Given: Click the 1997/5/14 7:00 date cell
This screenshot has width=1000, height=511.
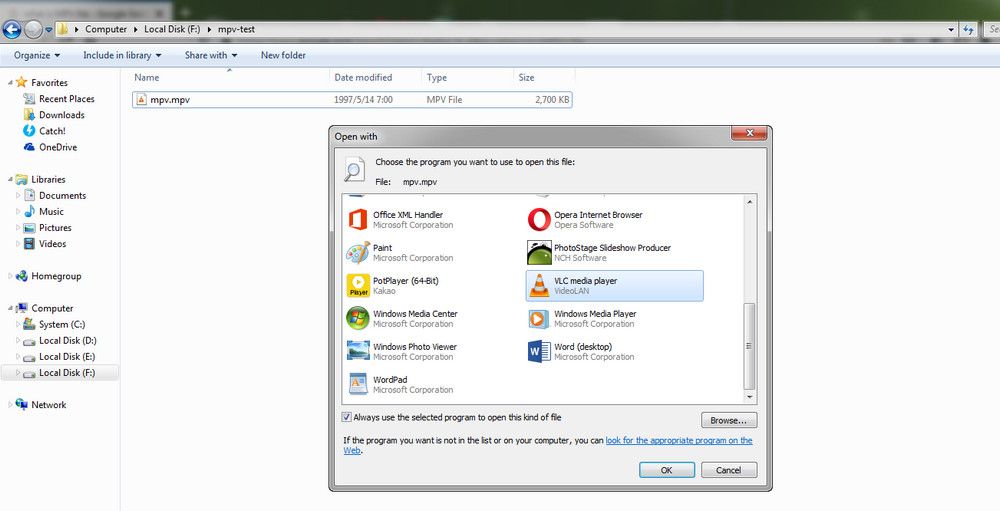Looking at the screenshot, I should (364, 100).
